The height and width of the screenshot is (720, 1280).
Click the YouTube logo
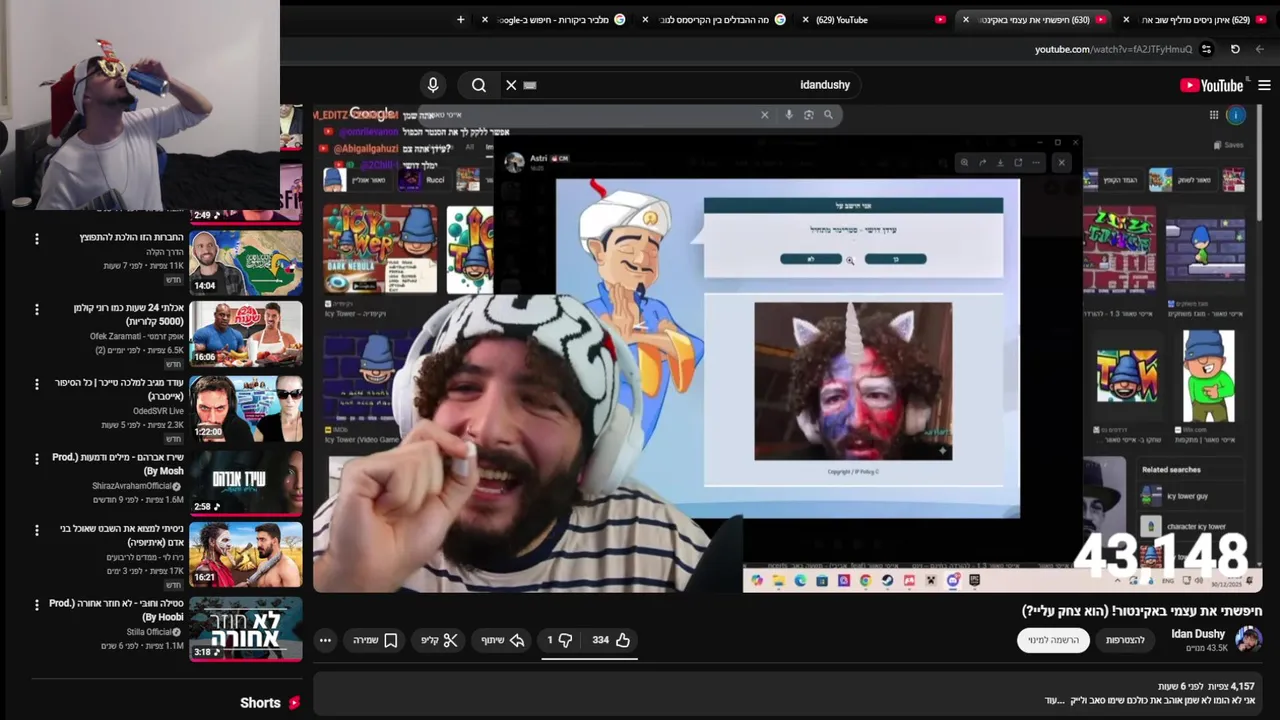coord(1212,85)
